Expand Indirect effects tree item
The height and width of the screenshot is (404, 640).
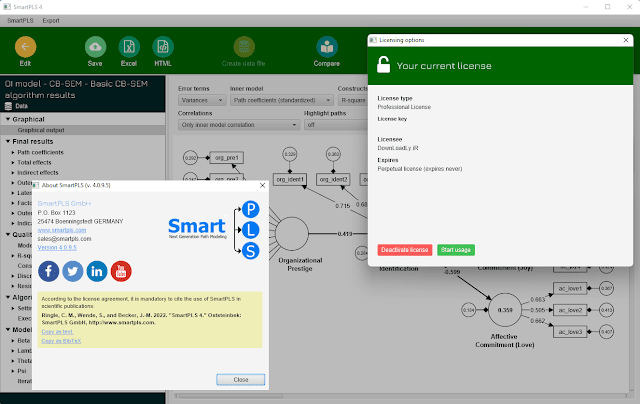[x=13, y=173]
